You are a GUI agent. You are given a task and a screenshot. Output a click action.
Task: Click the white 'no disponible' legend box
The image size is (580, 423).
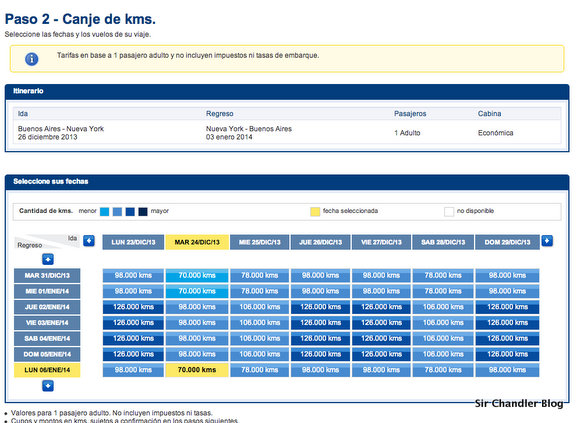click(x=449, y=212)
